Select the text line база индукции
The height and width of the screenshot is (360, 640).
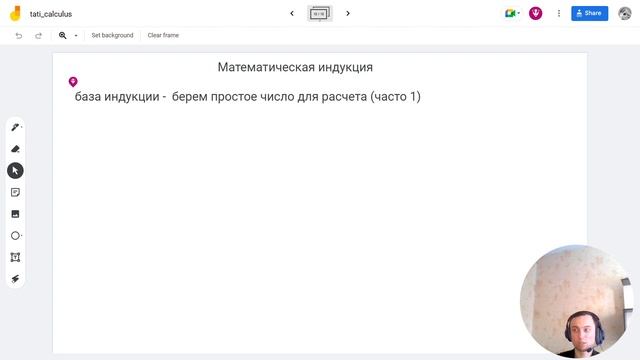(247, 97)
